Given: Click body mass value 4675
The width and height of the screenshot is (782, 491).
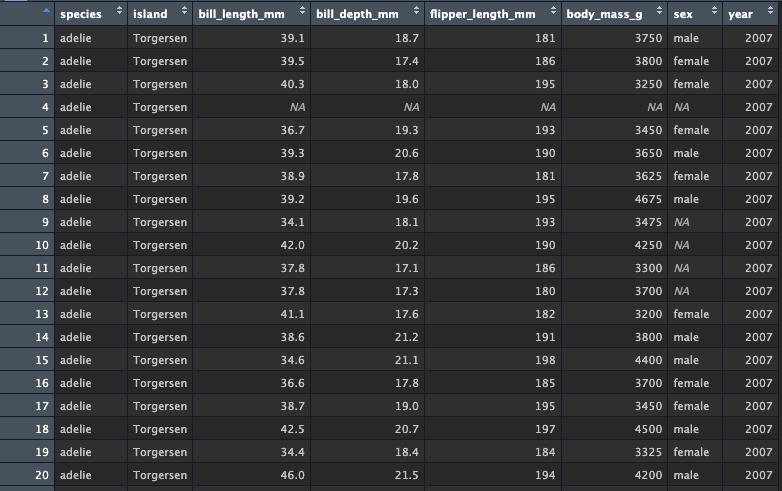Looking at the screenshot, I should pyautogui.click(x=648, y=199).
